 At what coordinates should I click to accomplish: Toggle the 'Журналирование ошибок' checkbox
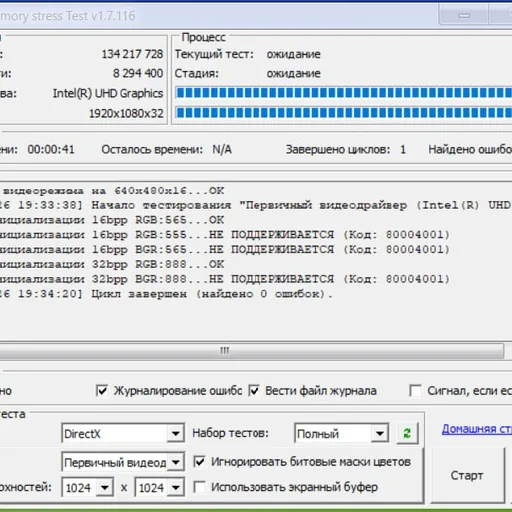(102, 391)
